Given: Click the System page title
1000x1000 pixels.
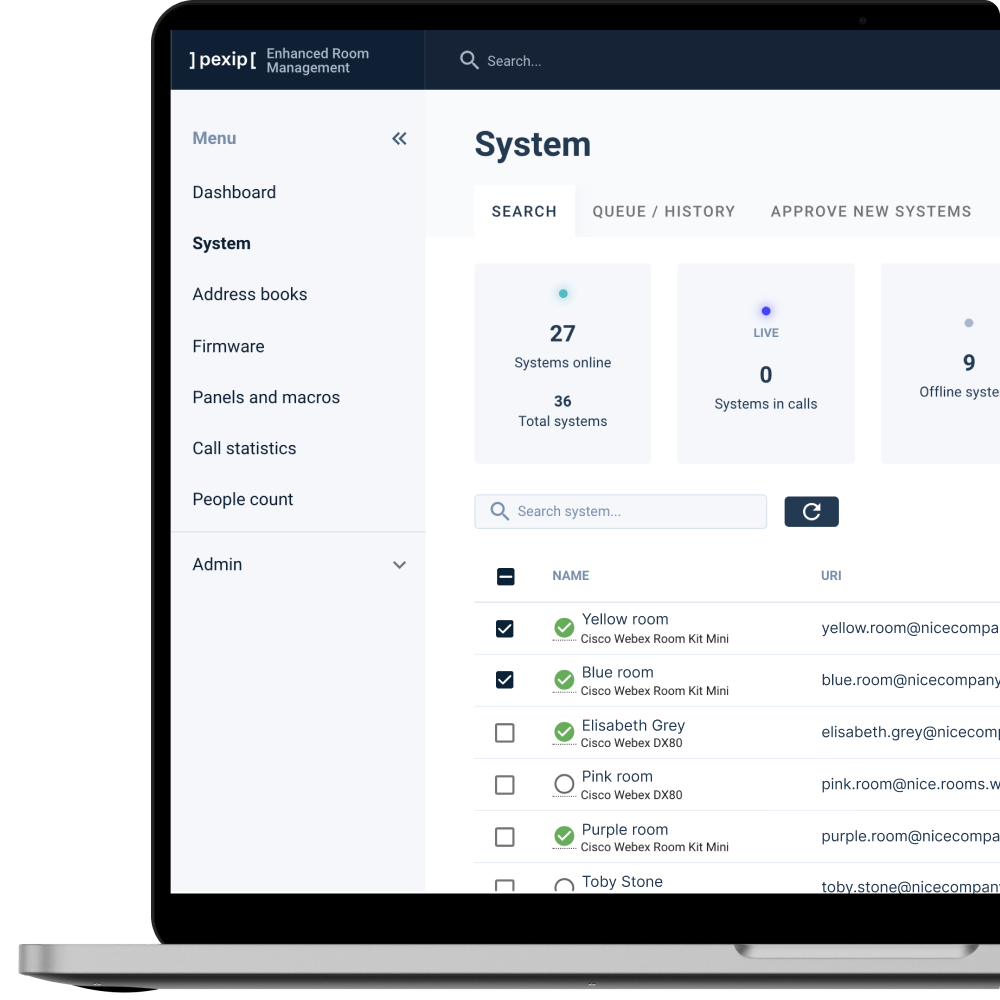Looking at the screenshot, I should coord(533,144).
